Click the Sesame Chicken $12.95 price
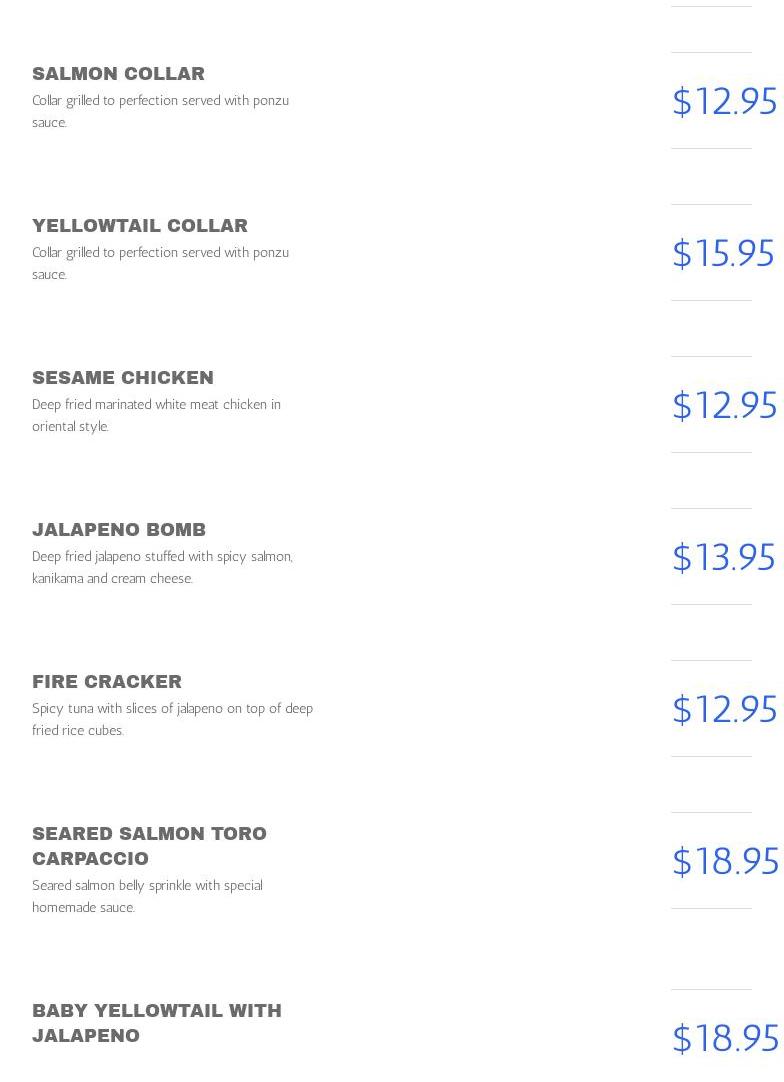The height and width of the screenshot is (1082, 784). pyautogui.click(x=725, y=405)
